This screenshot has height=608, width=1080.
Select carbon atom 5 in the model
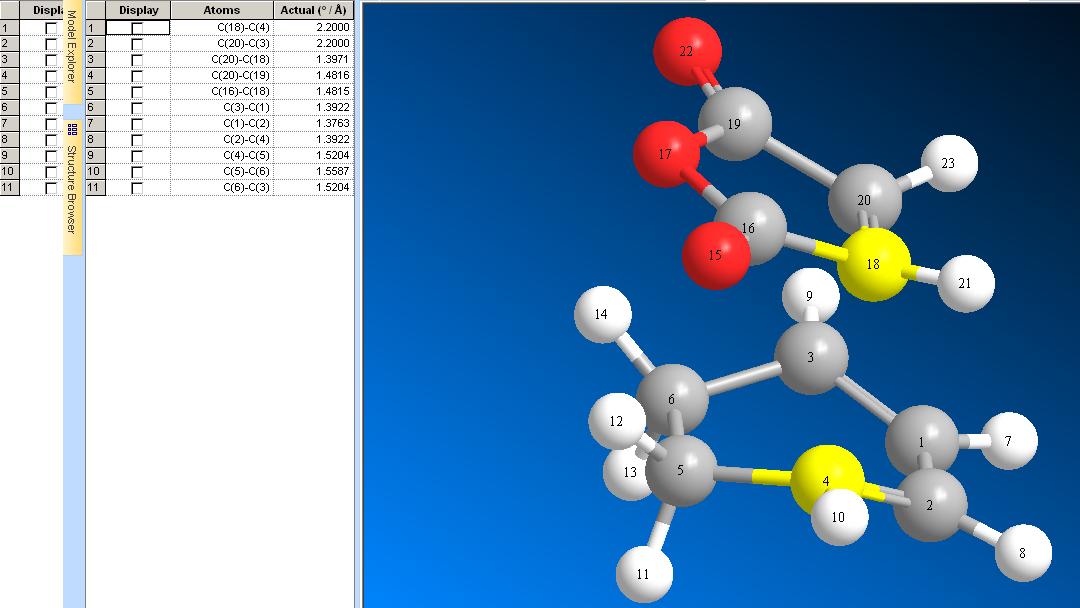681,470
